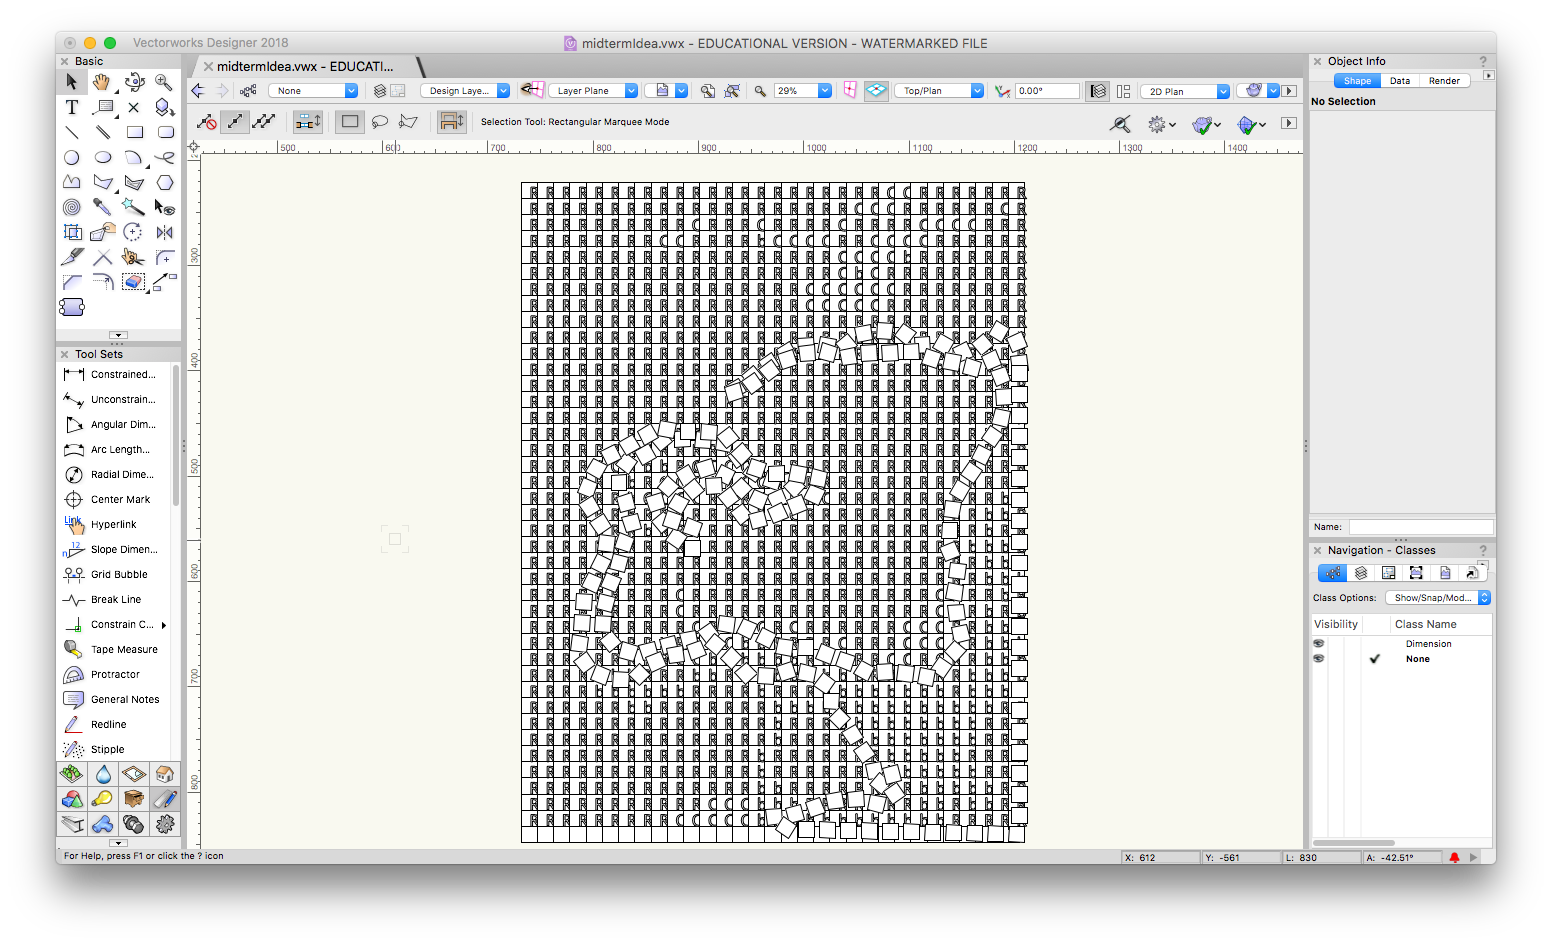Viewport: 1552px width, 944px height.
Task: Expand the Constrain Collinear tool flyout arrow
Action: pos(164,625)
